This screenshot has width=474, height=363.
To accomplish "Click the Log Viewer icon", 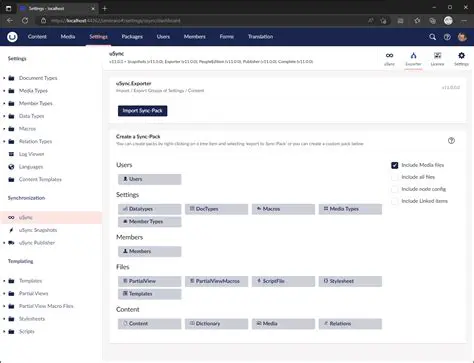I will tap(11, 154).
